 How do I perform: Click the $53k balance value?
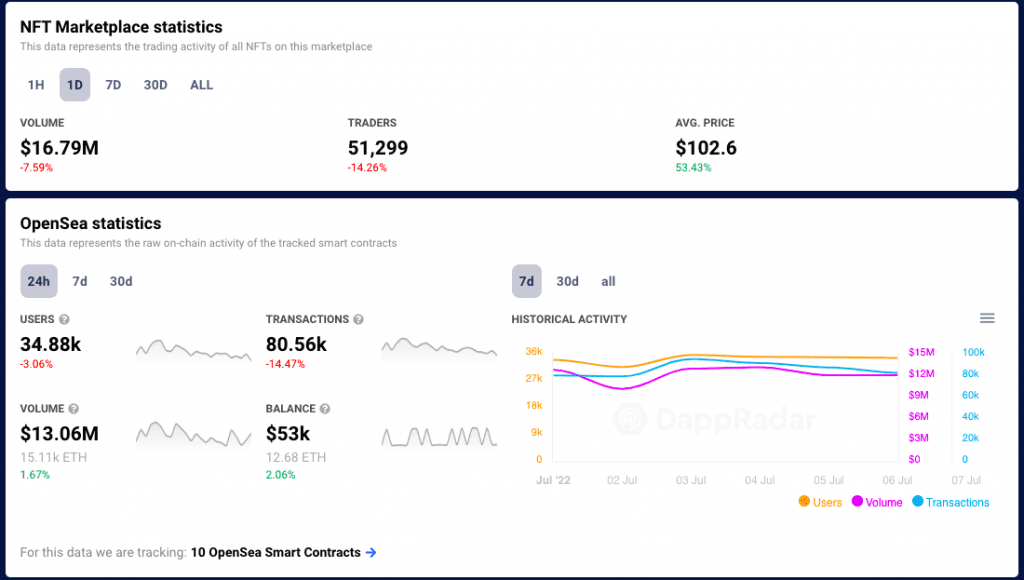click(288, 434)
